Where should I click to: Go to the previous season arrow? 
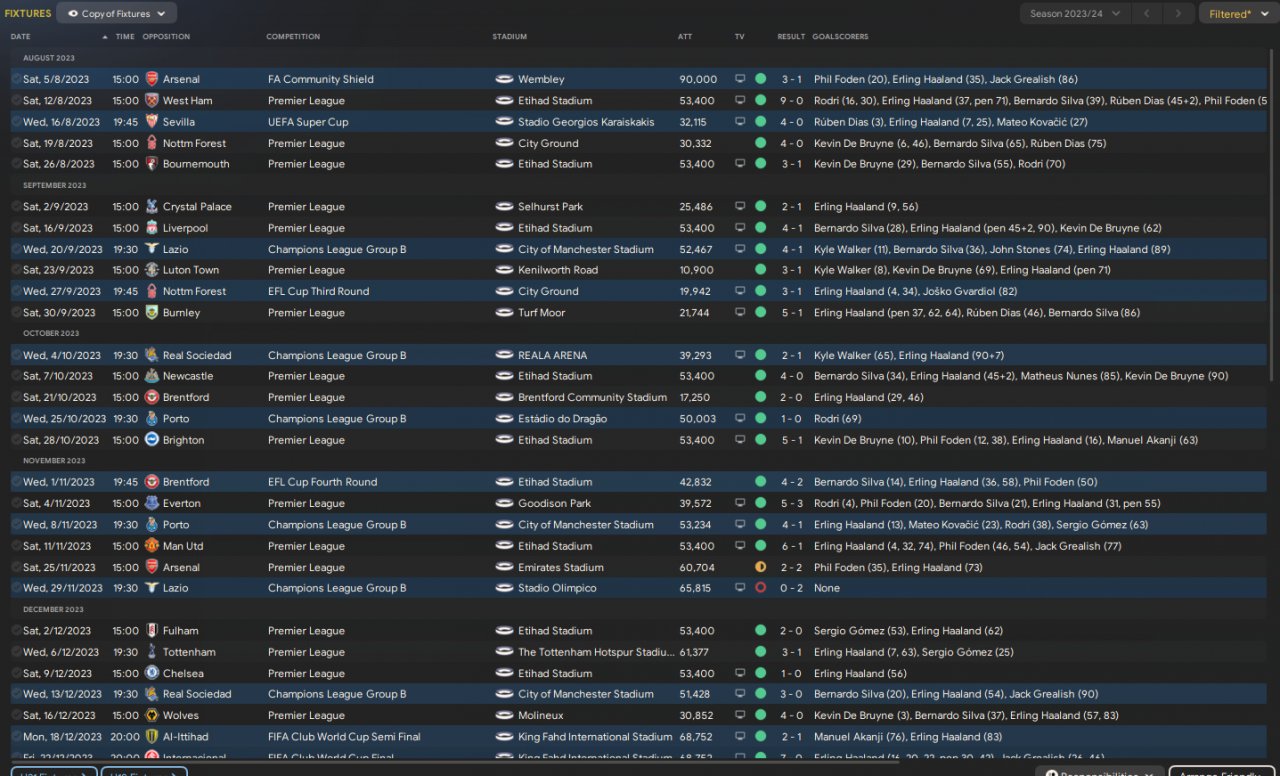click(x=1147, y=14)
